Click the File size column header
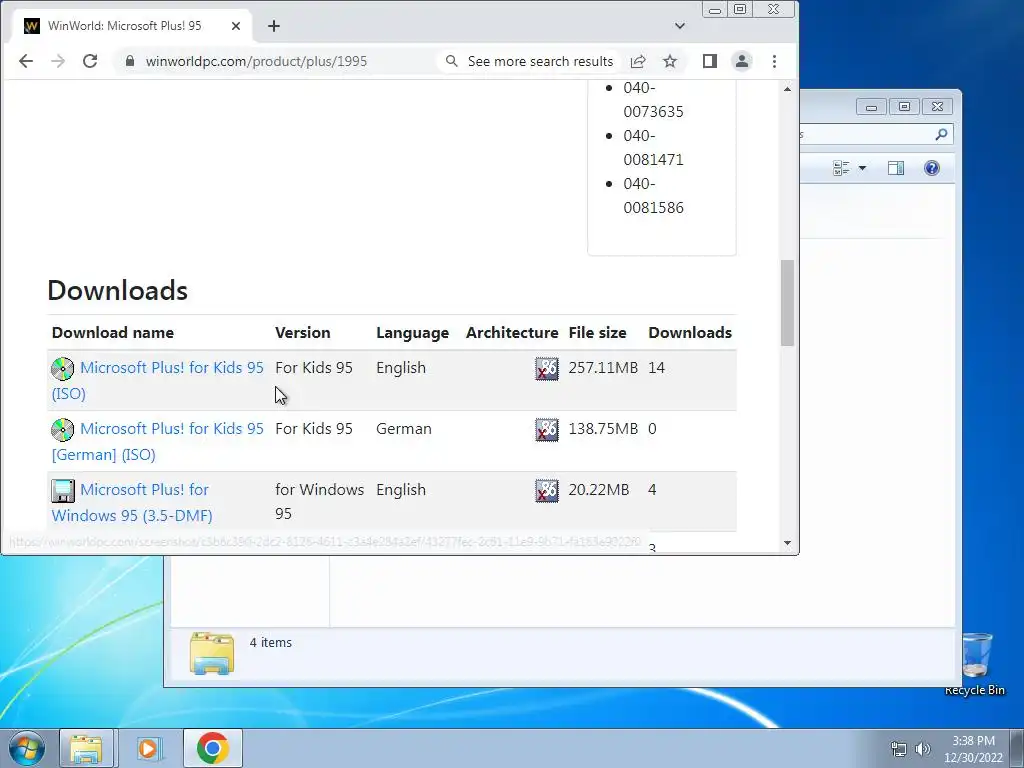Image resolution: width=1024 pixels, height=768 pixels. 597,332
